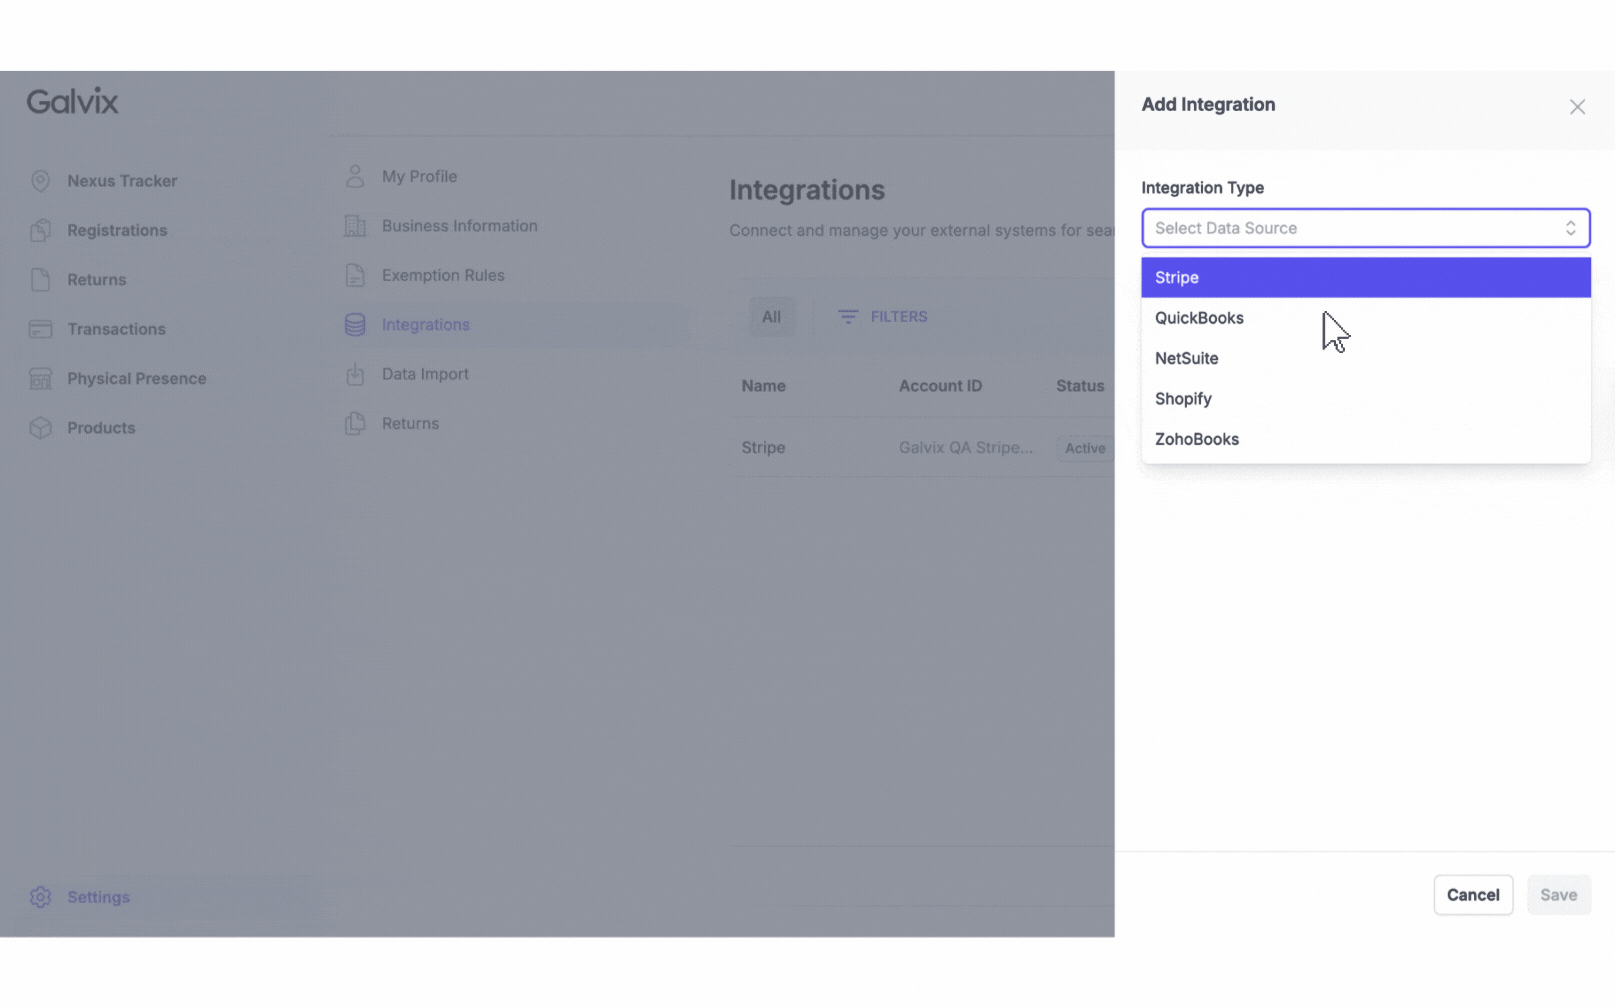Click the Account ID column header
This screenshot has height=1007, width=1615.
tap(940, 386)
